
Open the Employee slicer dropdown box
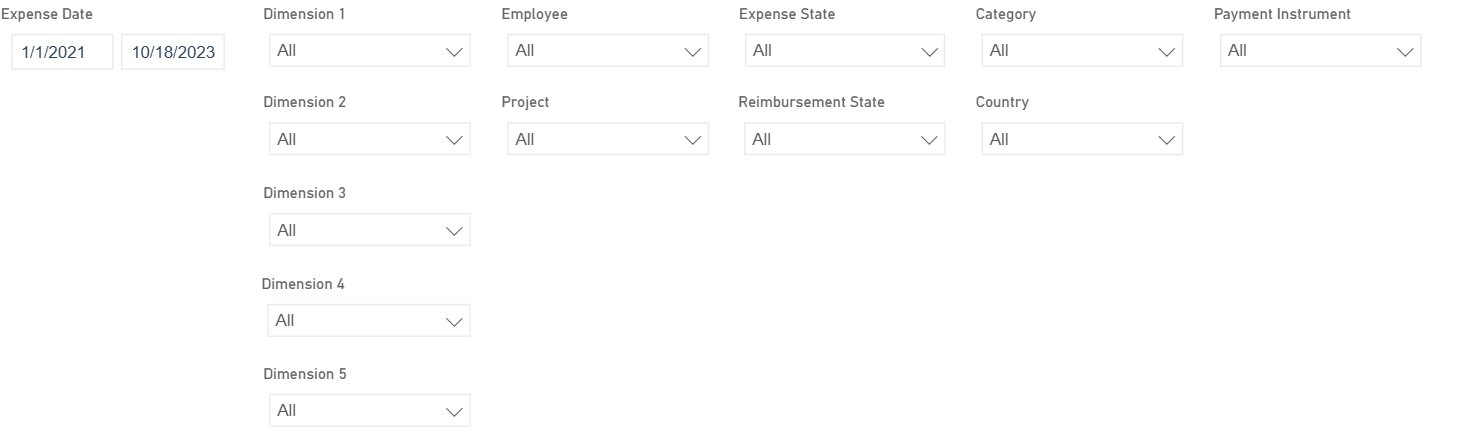pyautogui.click(x=607, y=51)
